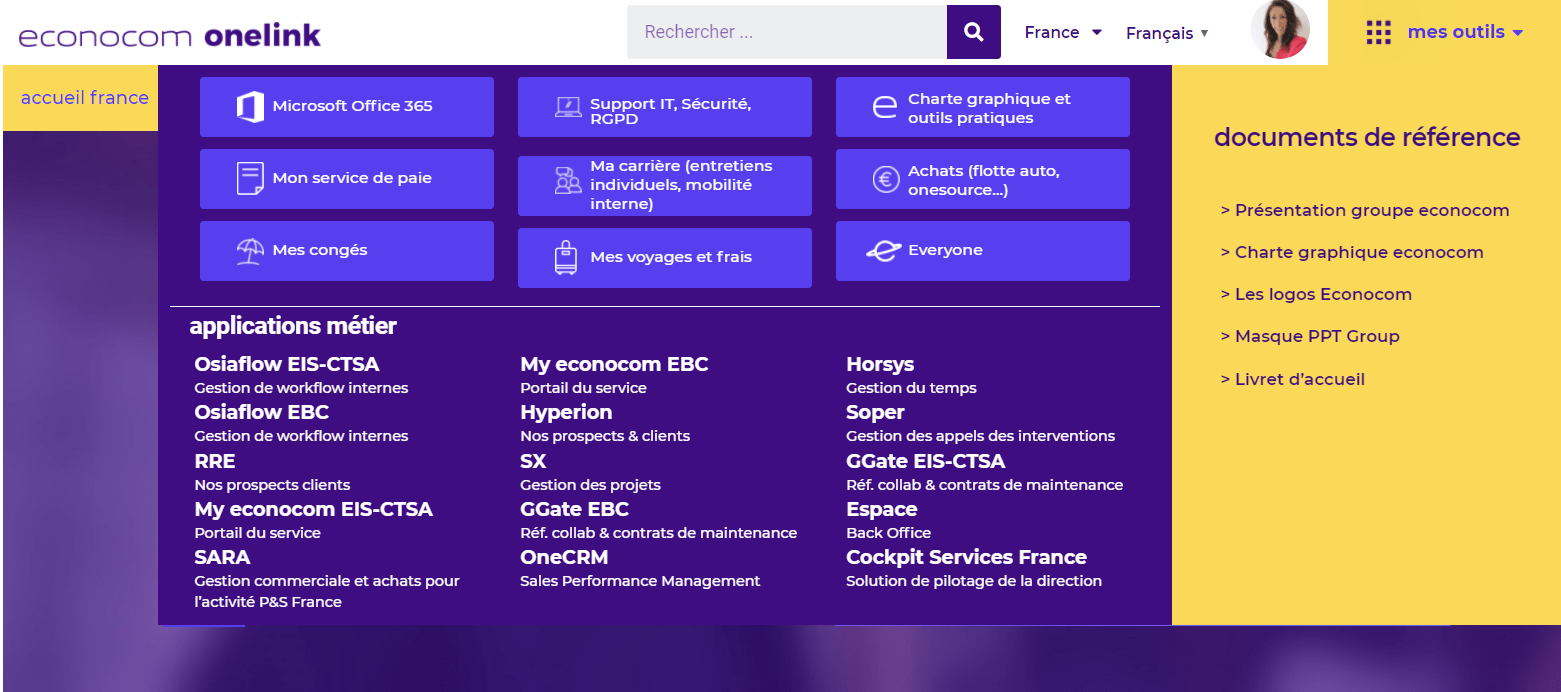Select the people icon for Ma carrière
Image resolution: width=1561 pixels, height=692 pixels.
coord(568,181)
